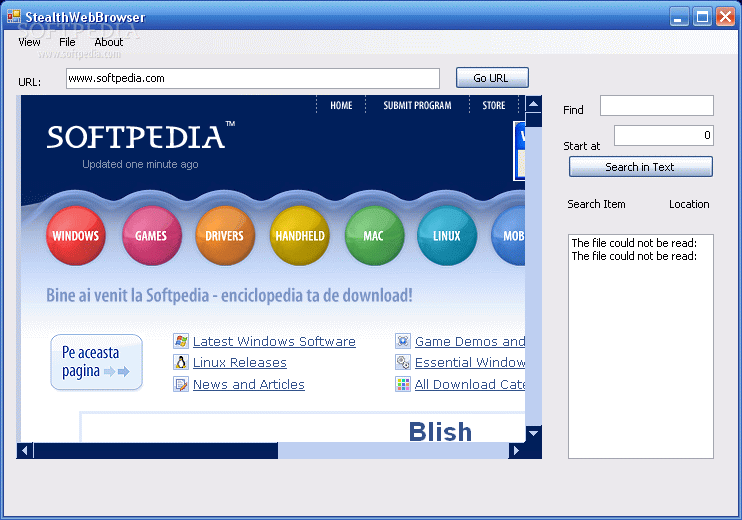Click the Start at number field

663,136
